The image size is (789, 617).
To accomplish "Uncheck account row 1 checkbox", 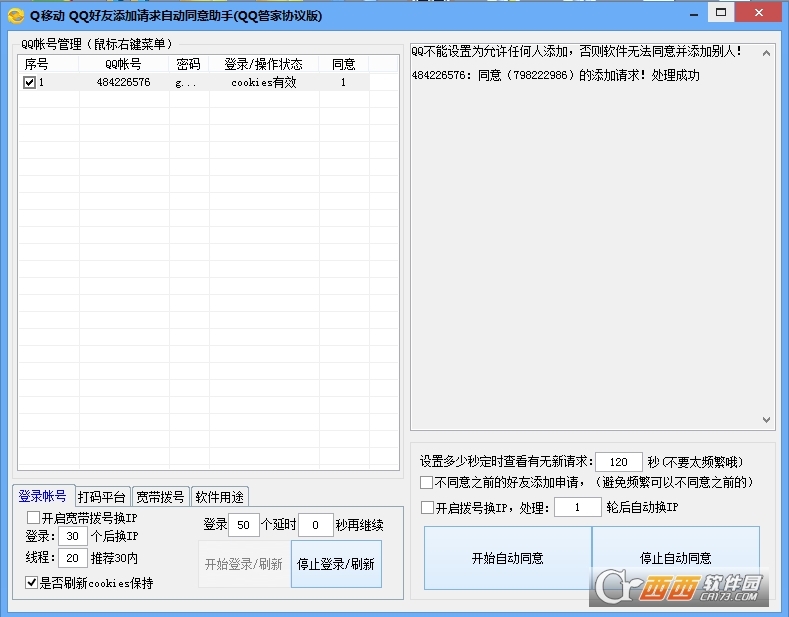I will pyautogui.click(x=29, y=82).
